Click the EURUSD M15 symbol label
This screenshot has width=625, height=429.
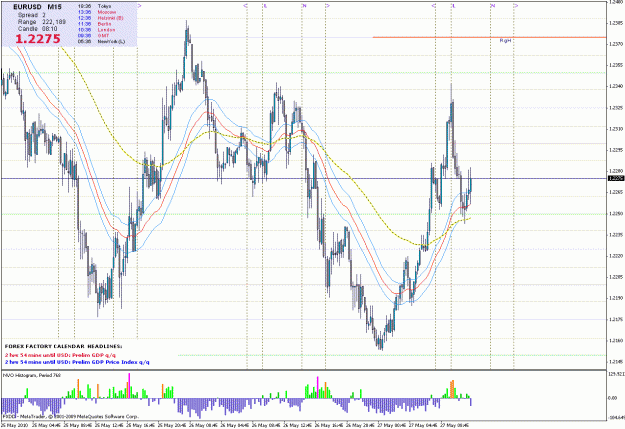tap(37, 7)
